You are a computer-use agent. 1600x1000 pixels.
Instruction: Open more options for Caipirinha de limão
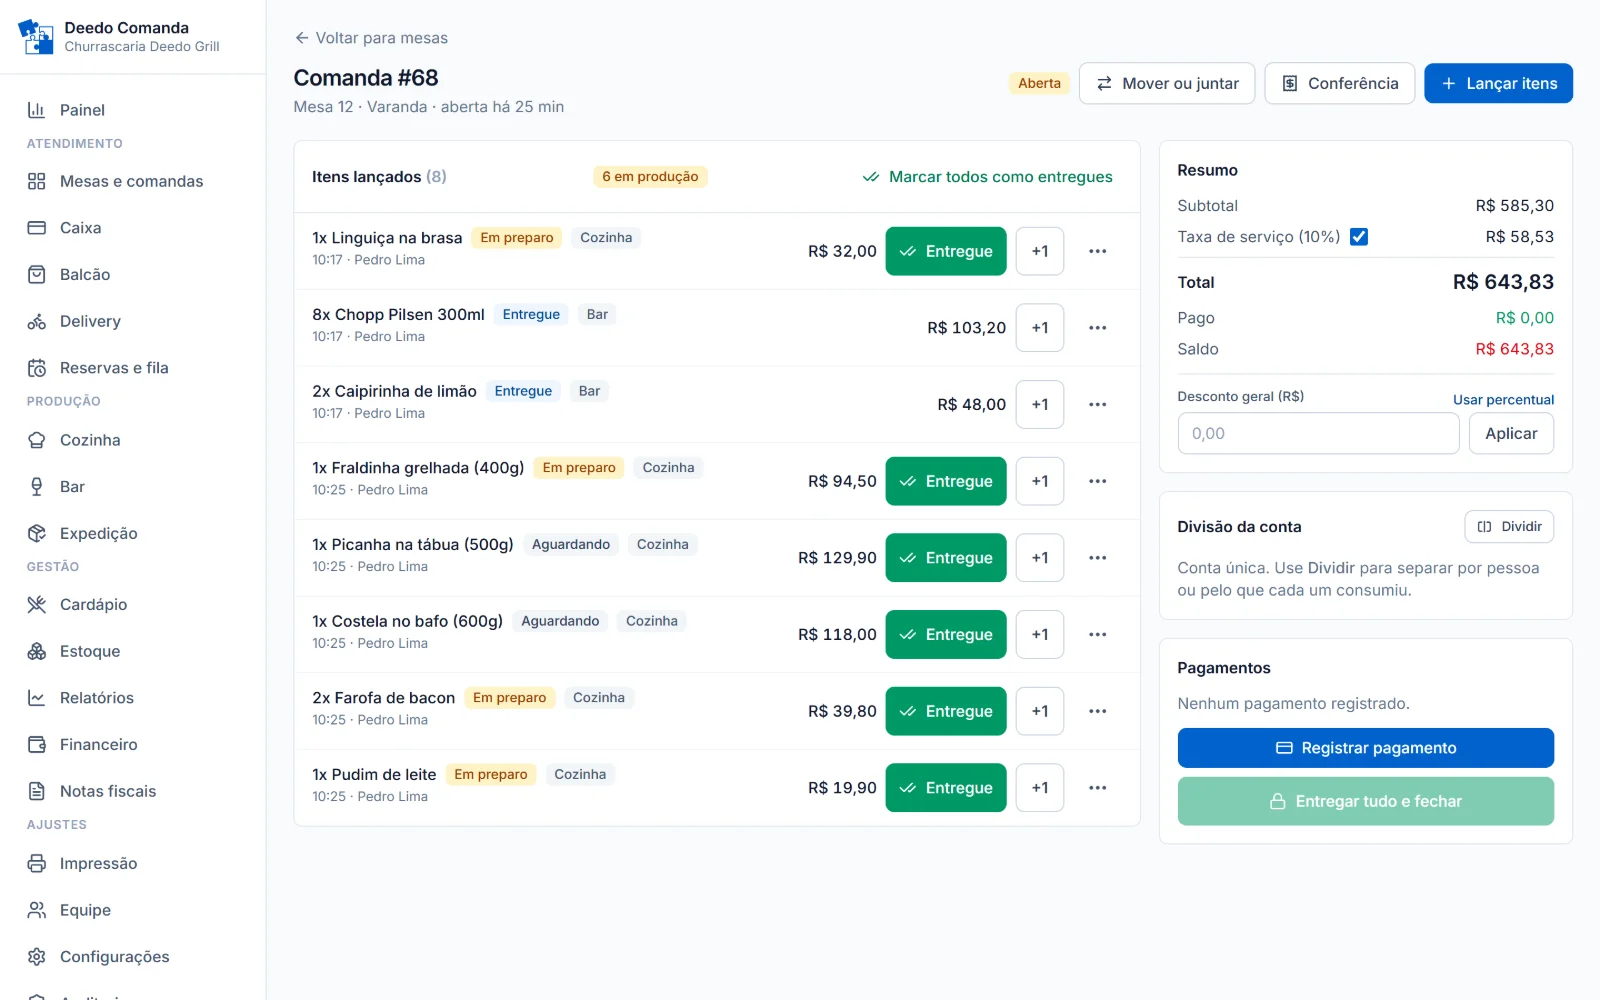(1098, 405)
